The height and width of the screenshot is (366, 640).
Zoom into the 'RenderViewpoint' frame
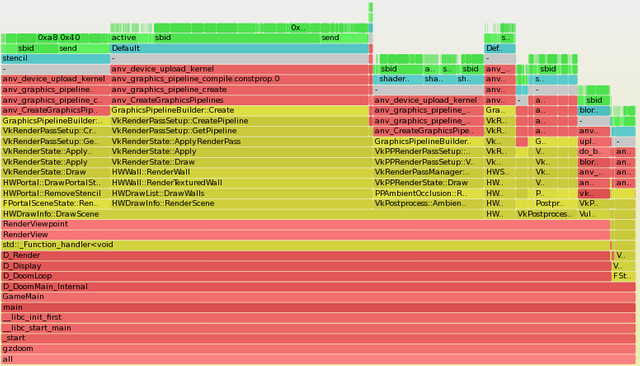(x=305, y=224)
